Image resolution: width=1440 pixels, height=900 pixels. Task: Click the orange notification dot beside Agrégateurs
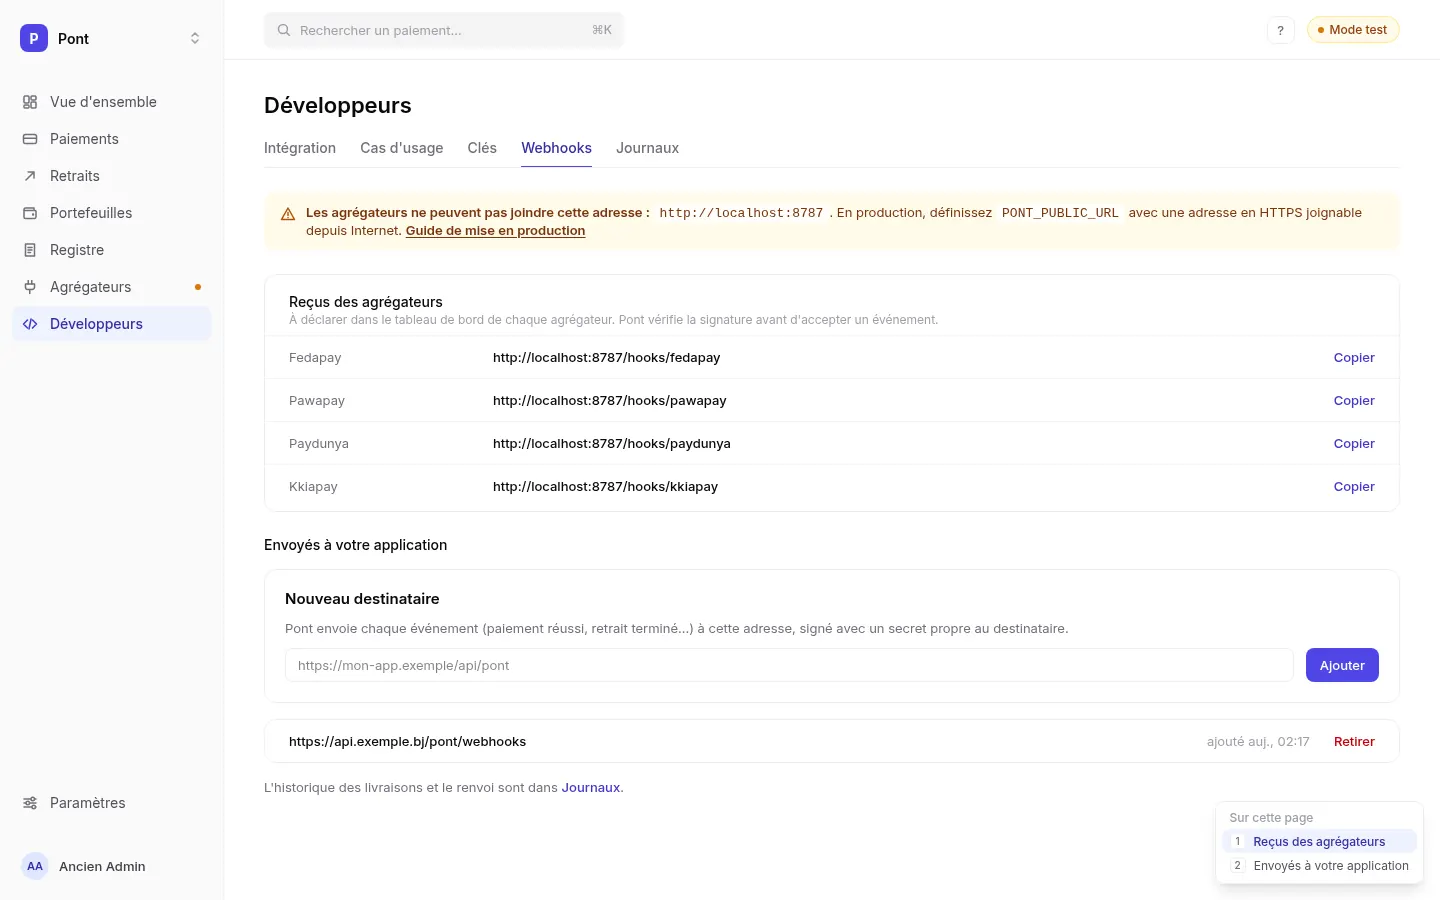198,287
